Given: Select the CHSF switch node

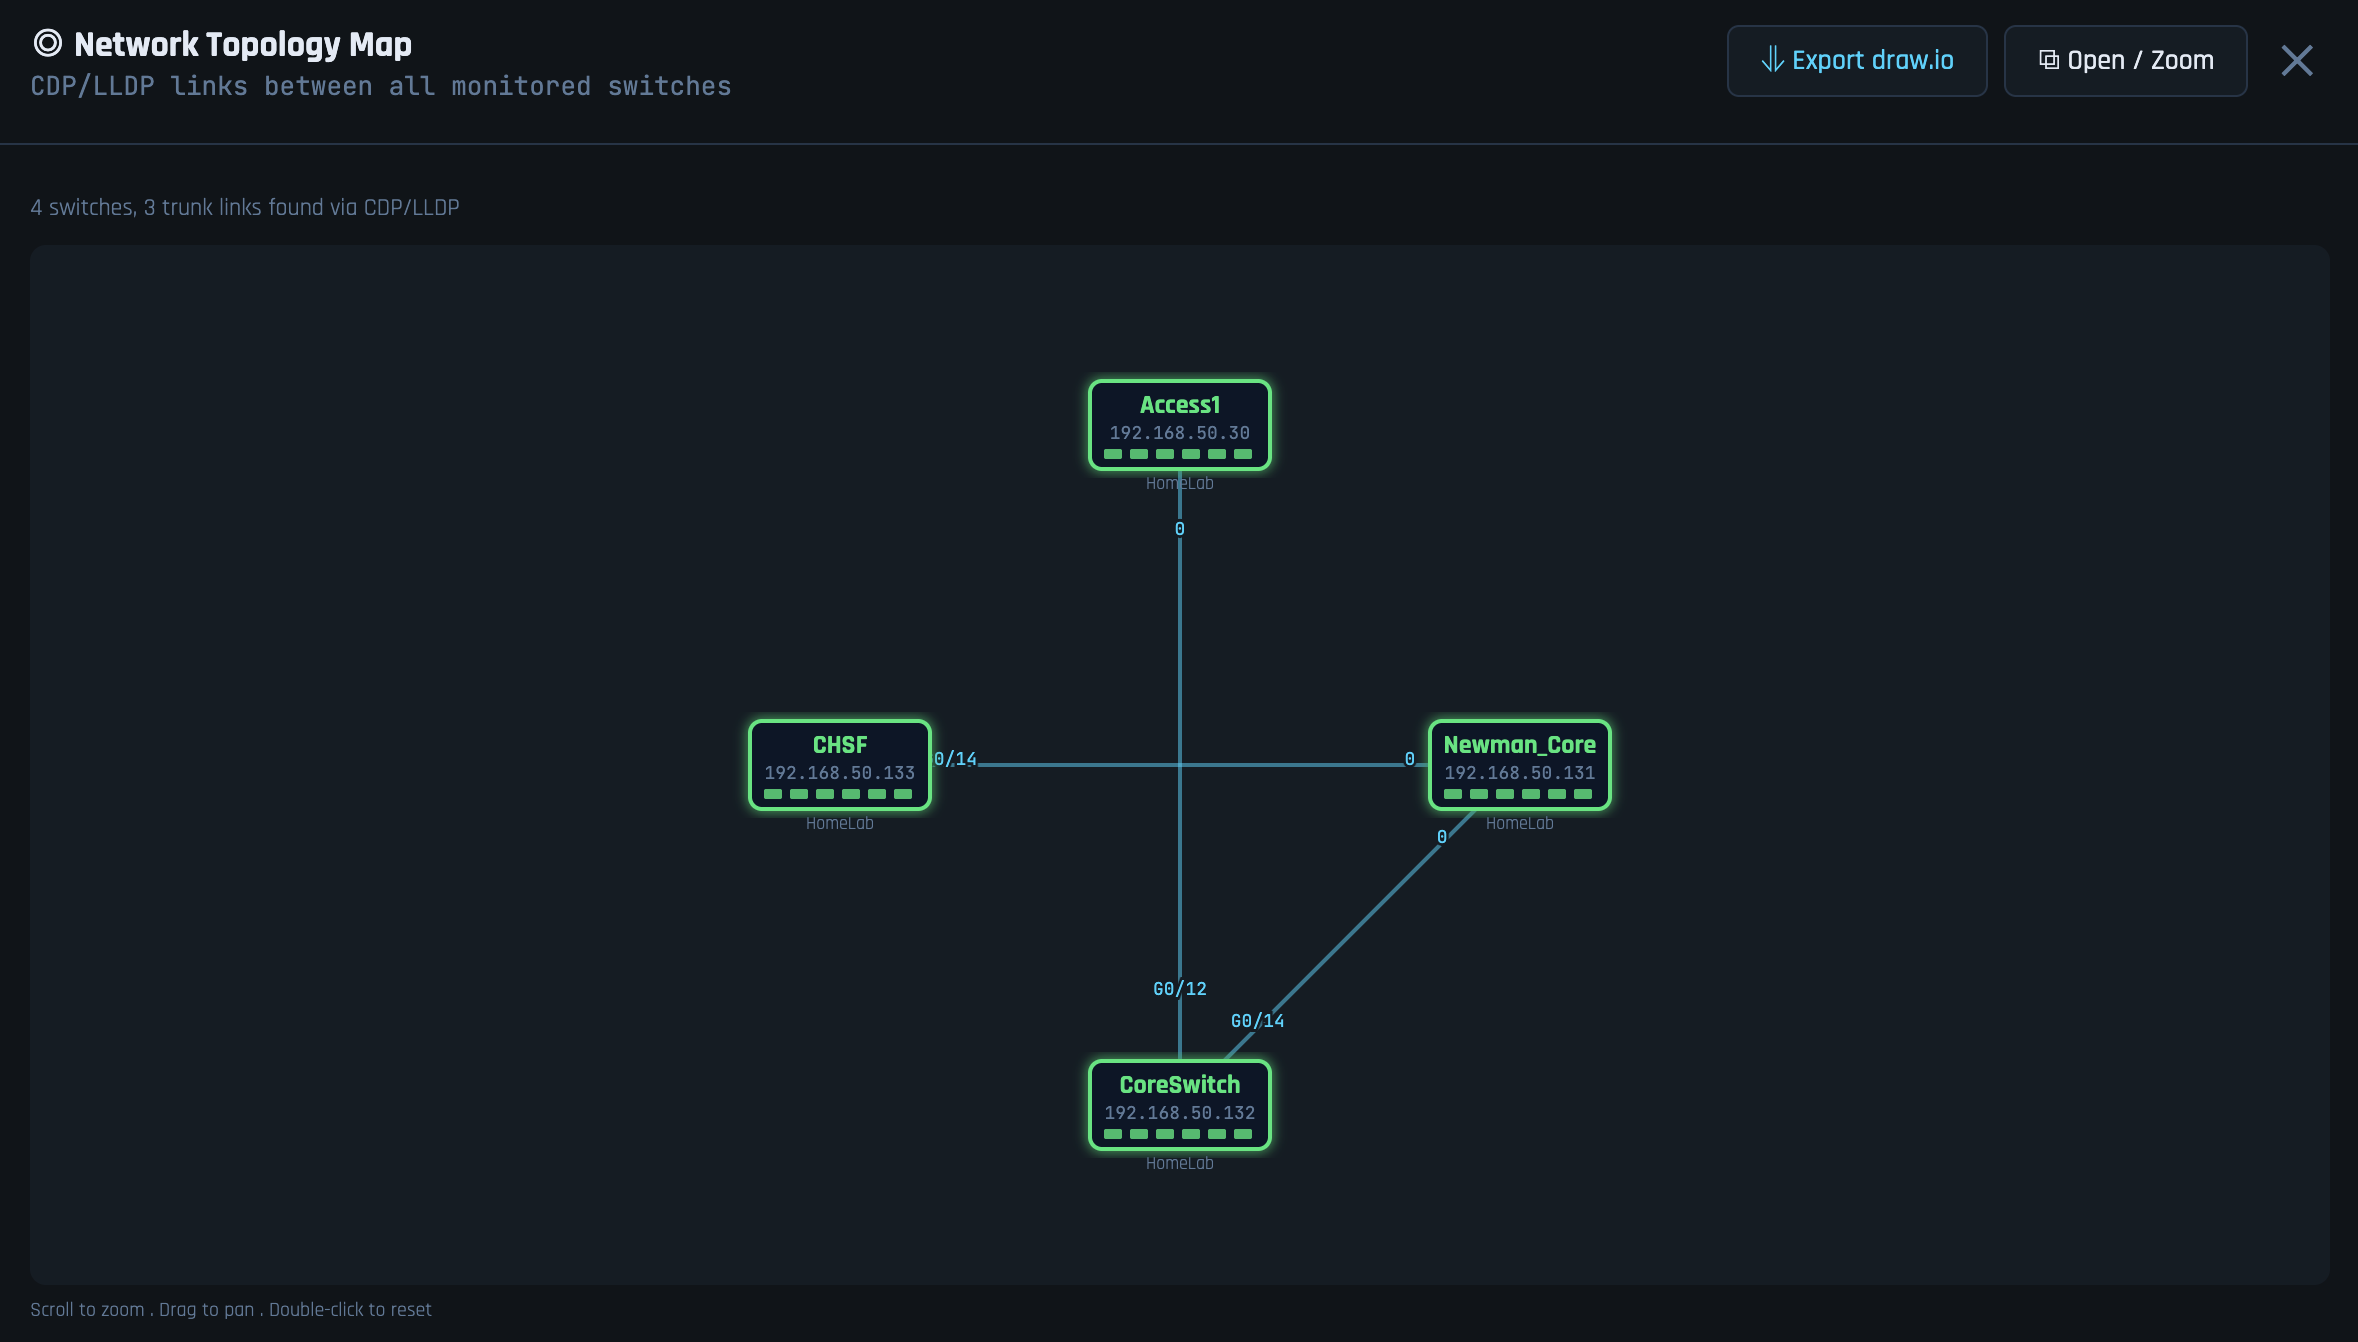Looking at the screenshot, I should tap(839, 765).
